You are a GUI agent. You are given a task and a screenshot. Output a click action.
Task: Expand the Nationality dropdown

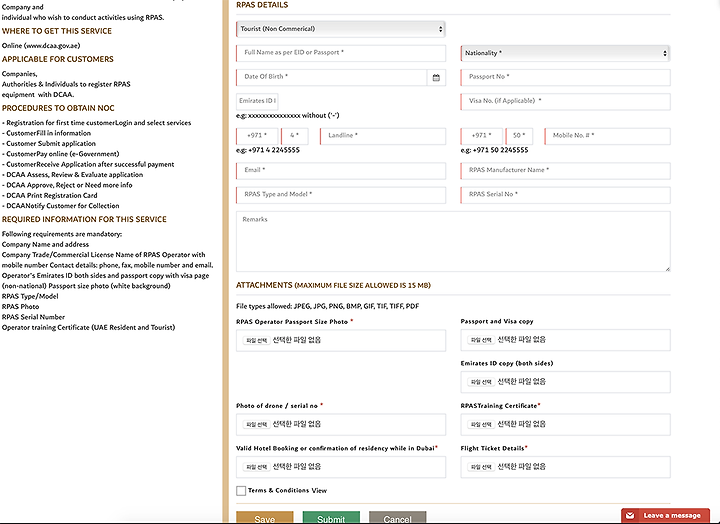point(565,53)
